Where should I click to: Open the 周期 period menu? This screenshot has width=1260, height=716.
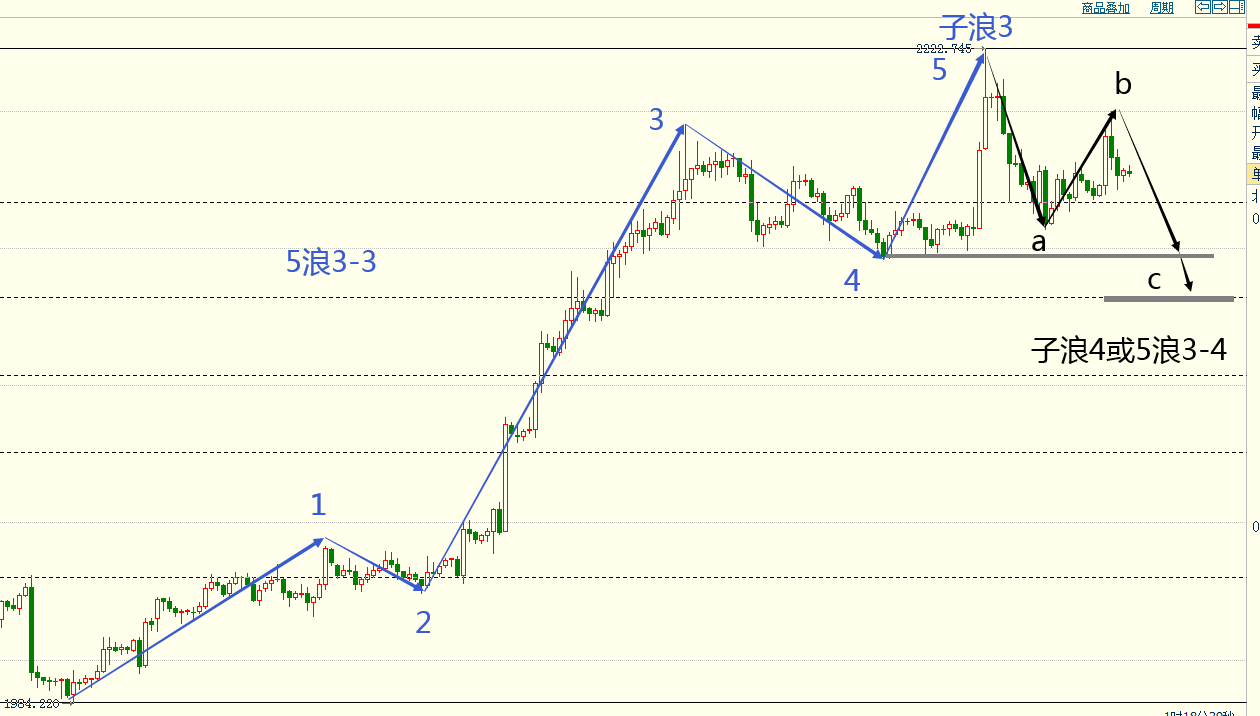pos(1161,8)
